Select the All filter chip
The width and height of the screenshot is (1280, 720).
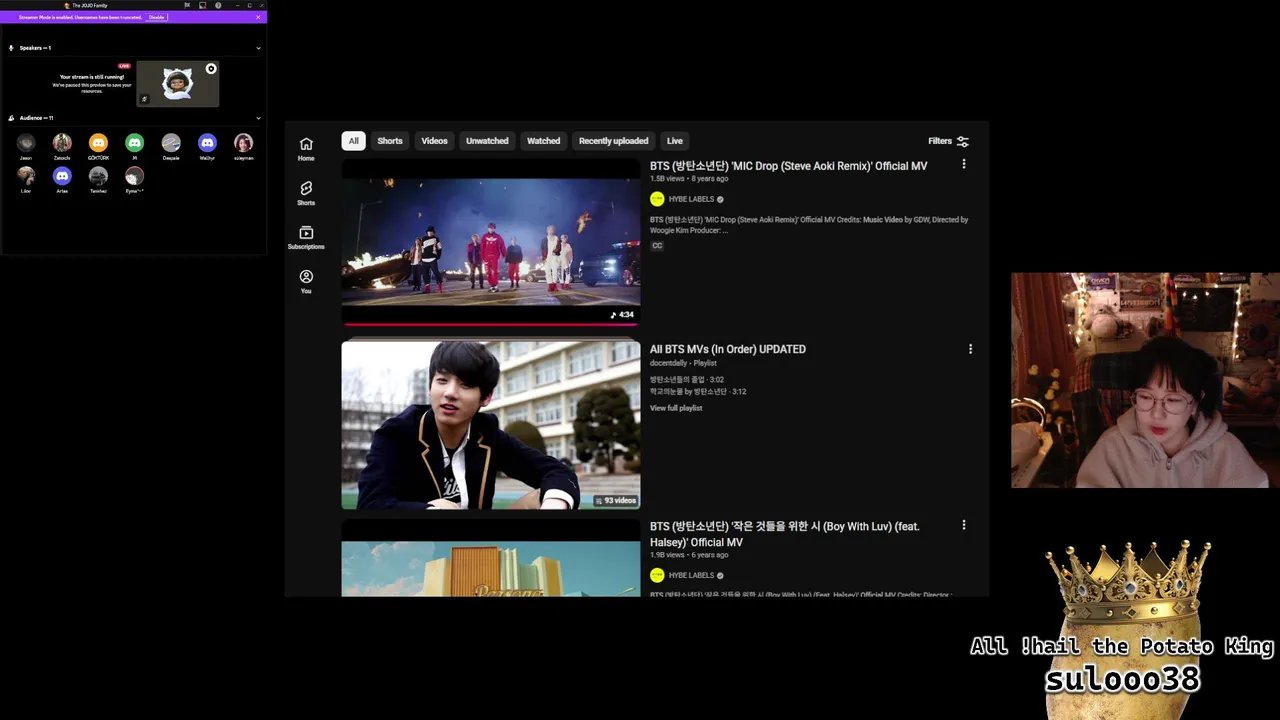353,141
